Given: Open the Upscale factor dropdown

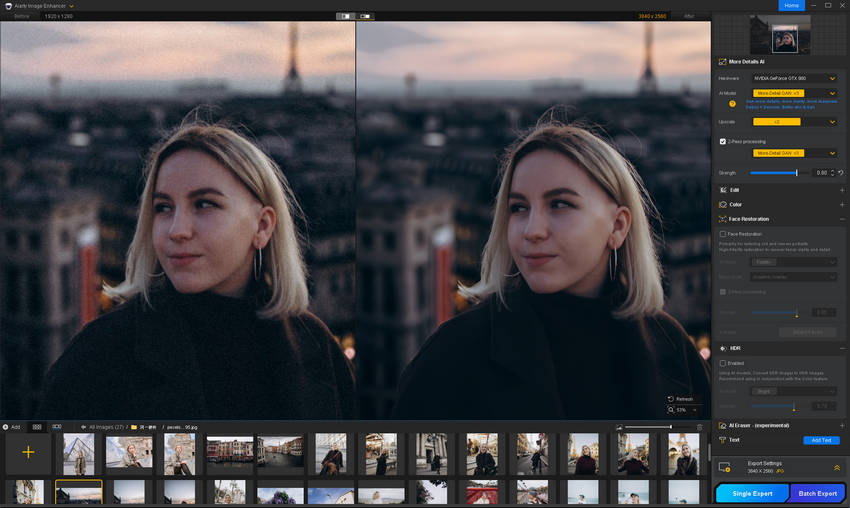Looking at the screenshot, I should [x=795, y=122].
